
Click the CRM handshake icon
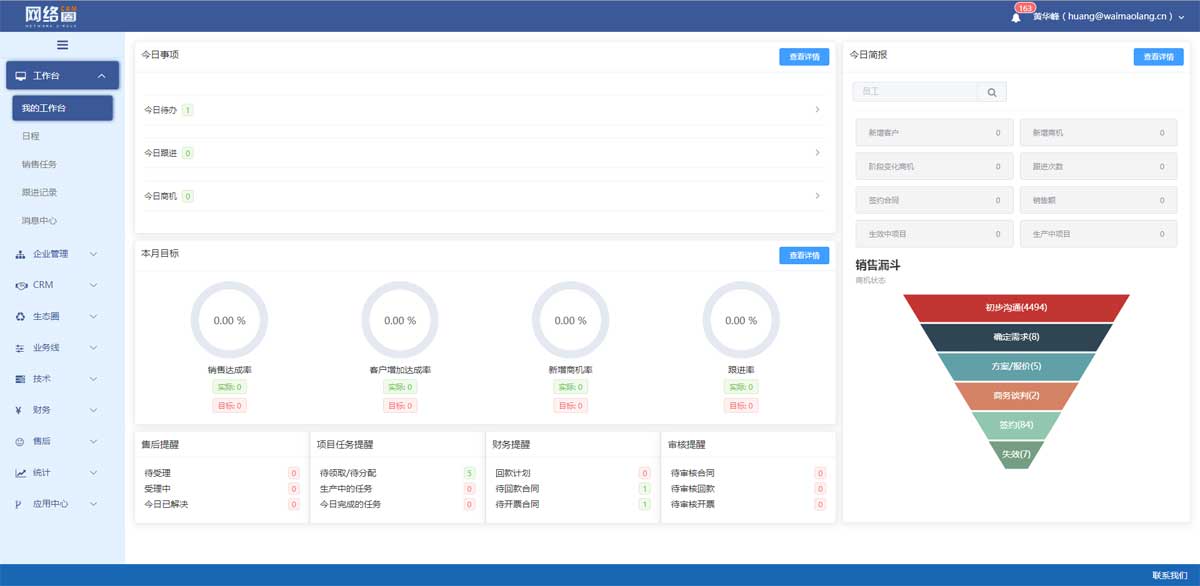pyautogui.click(x=21, y=285)
